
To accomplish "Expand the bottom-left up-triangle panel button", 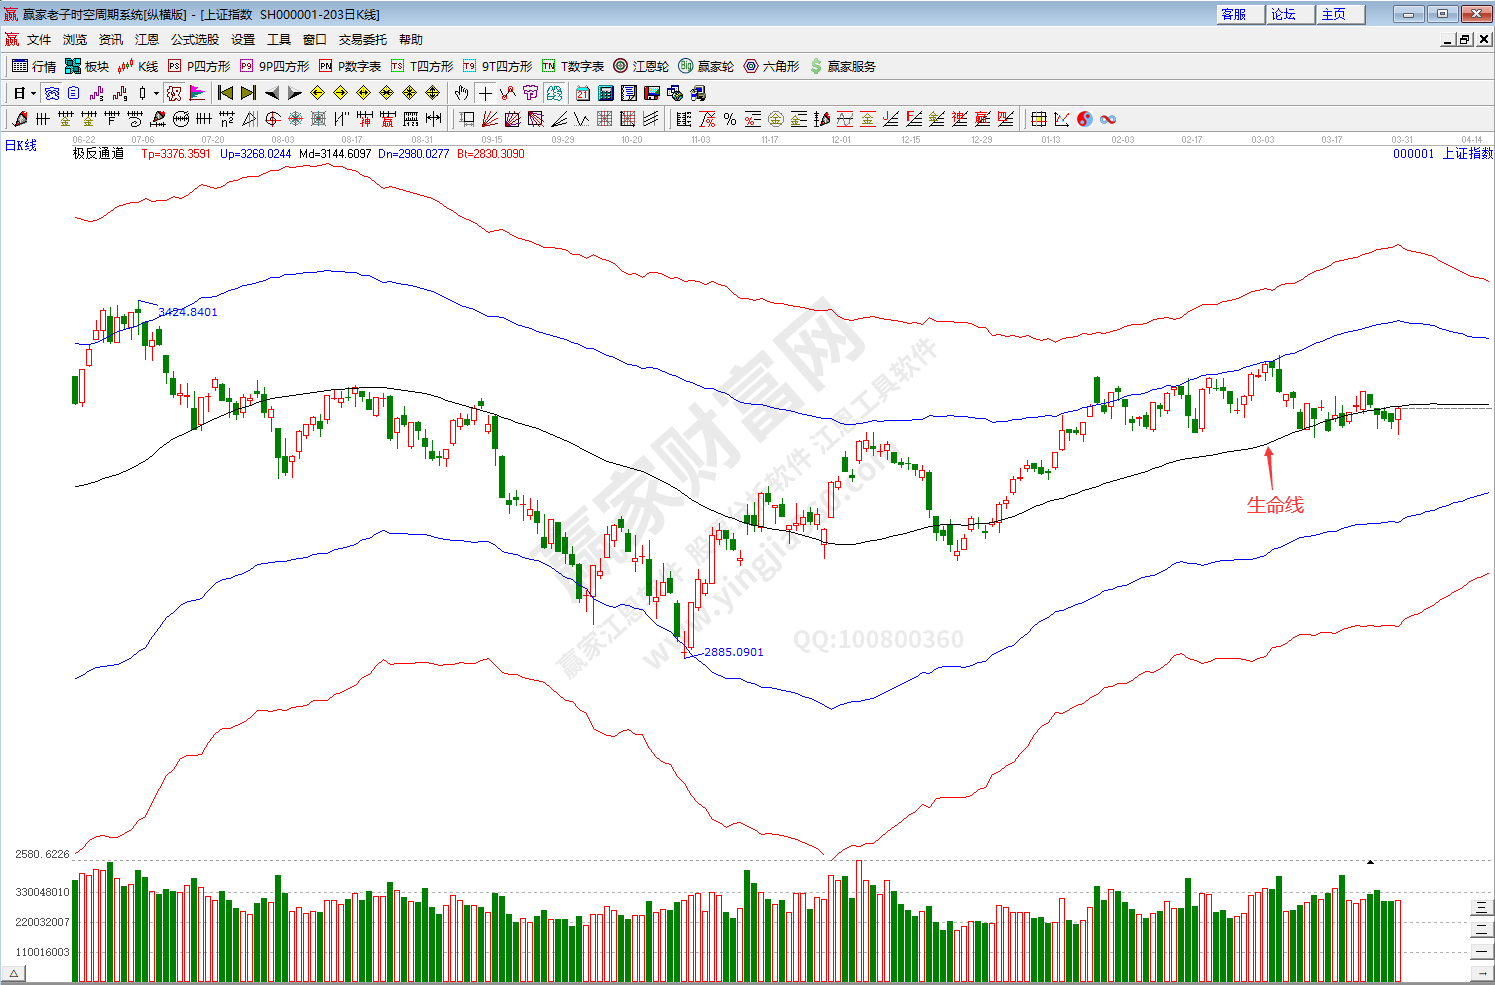I will (x=14, y=973).
